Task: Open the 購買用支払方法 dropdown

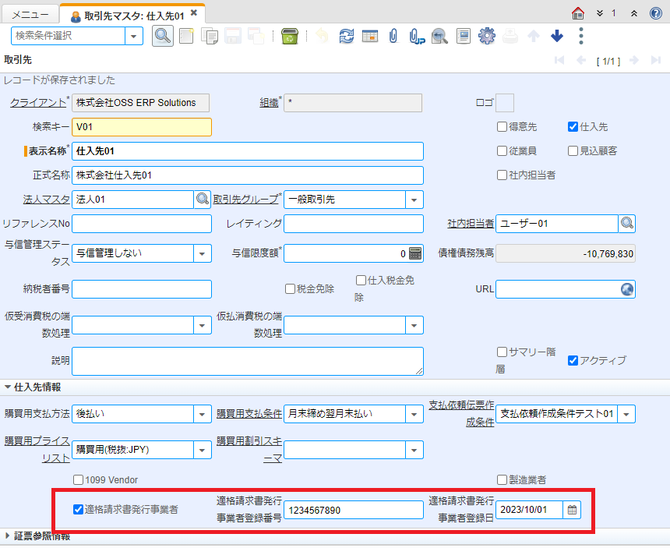Action: pos(202,414)
